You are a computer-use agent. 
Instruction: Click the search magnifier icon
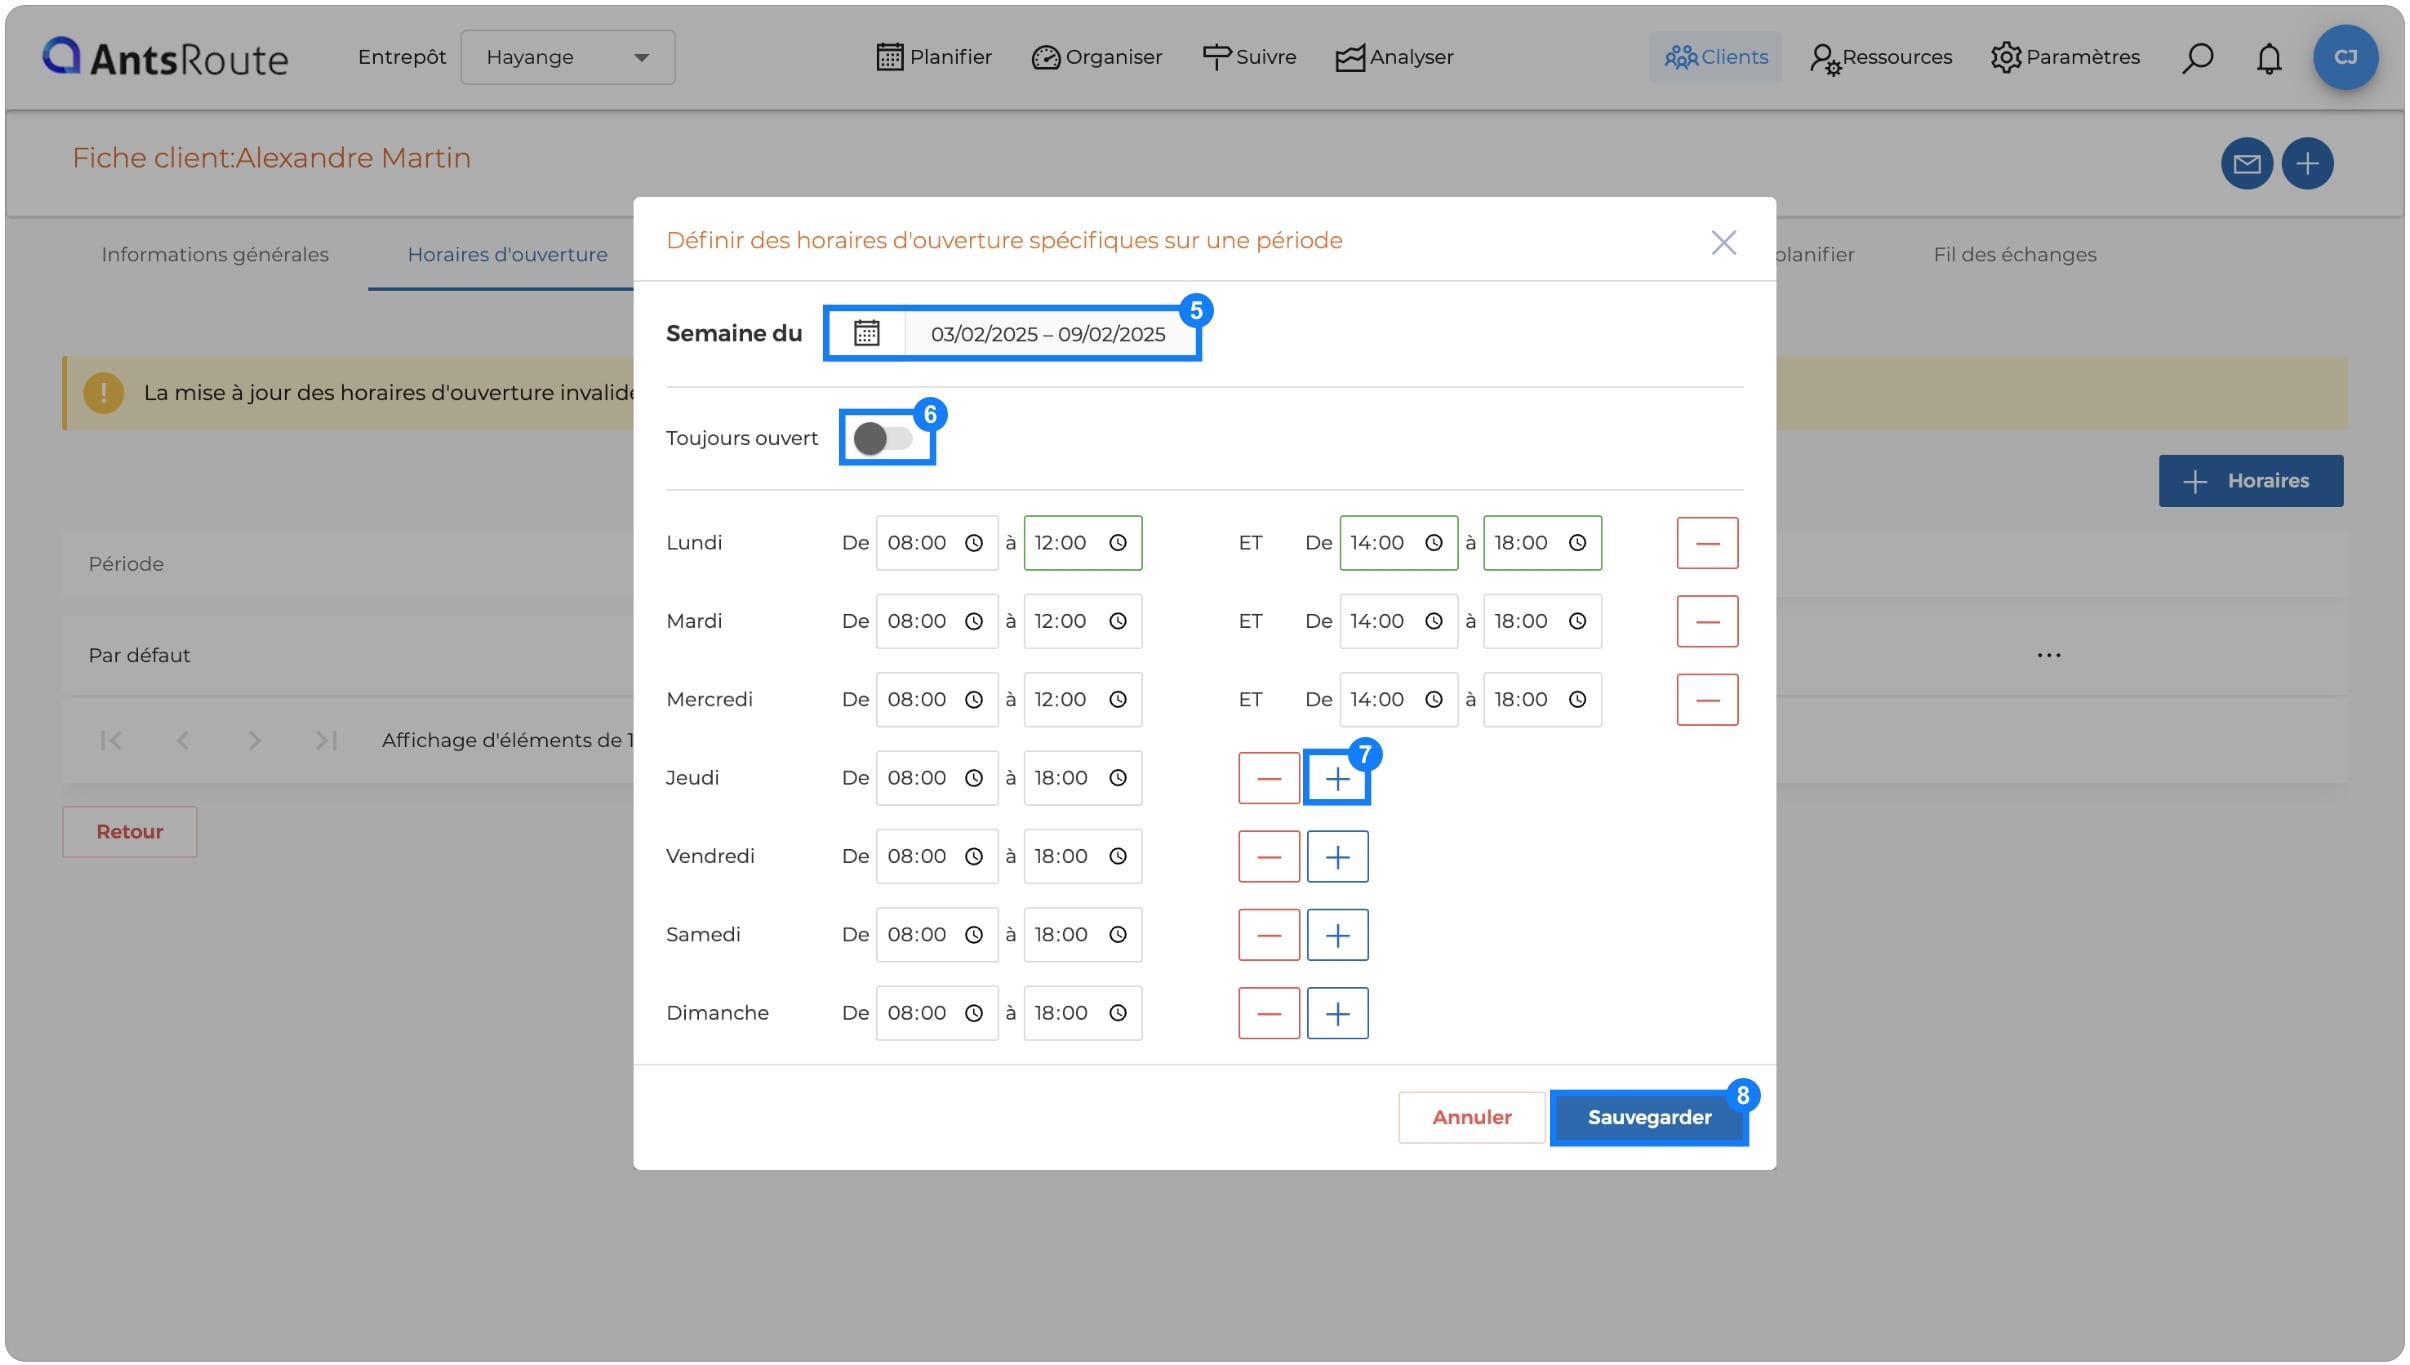tap(2197, 58)
